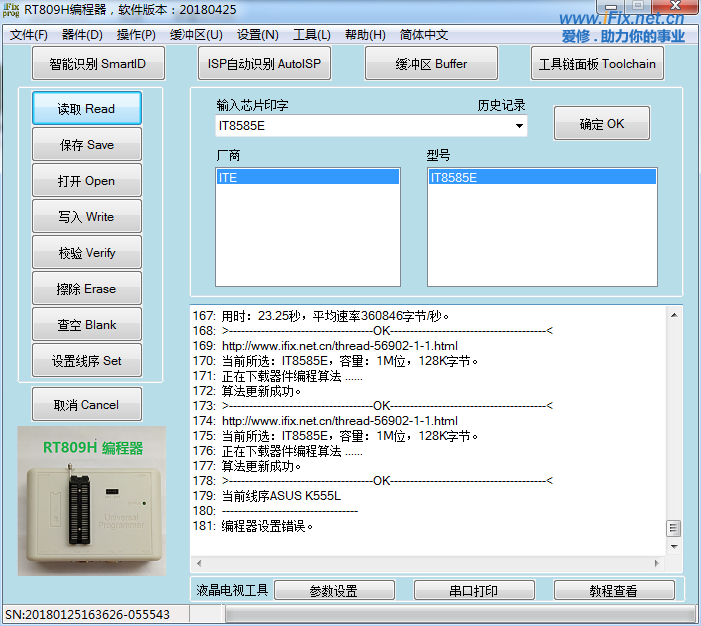Viewport: 701px width, 626px height.
Task: Click log line 176 正在下载器件编程算法
Action: point(292,451)
